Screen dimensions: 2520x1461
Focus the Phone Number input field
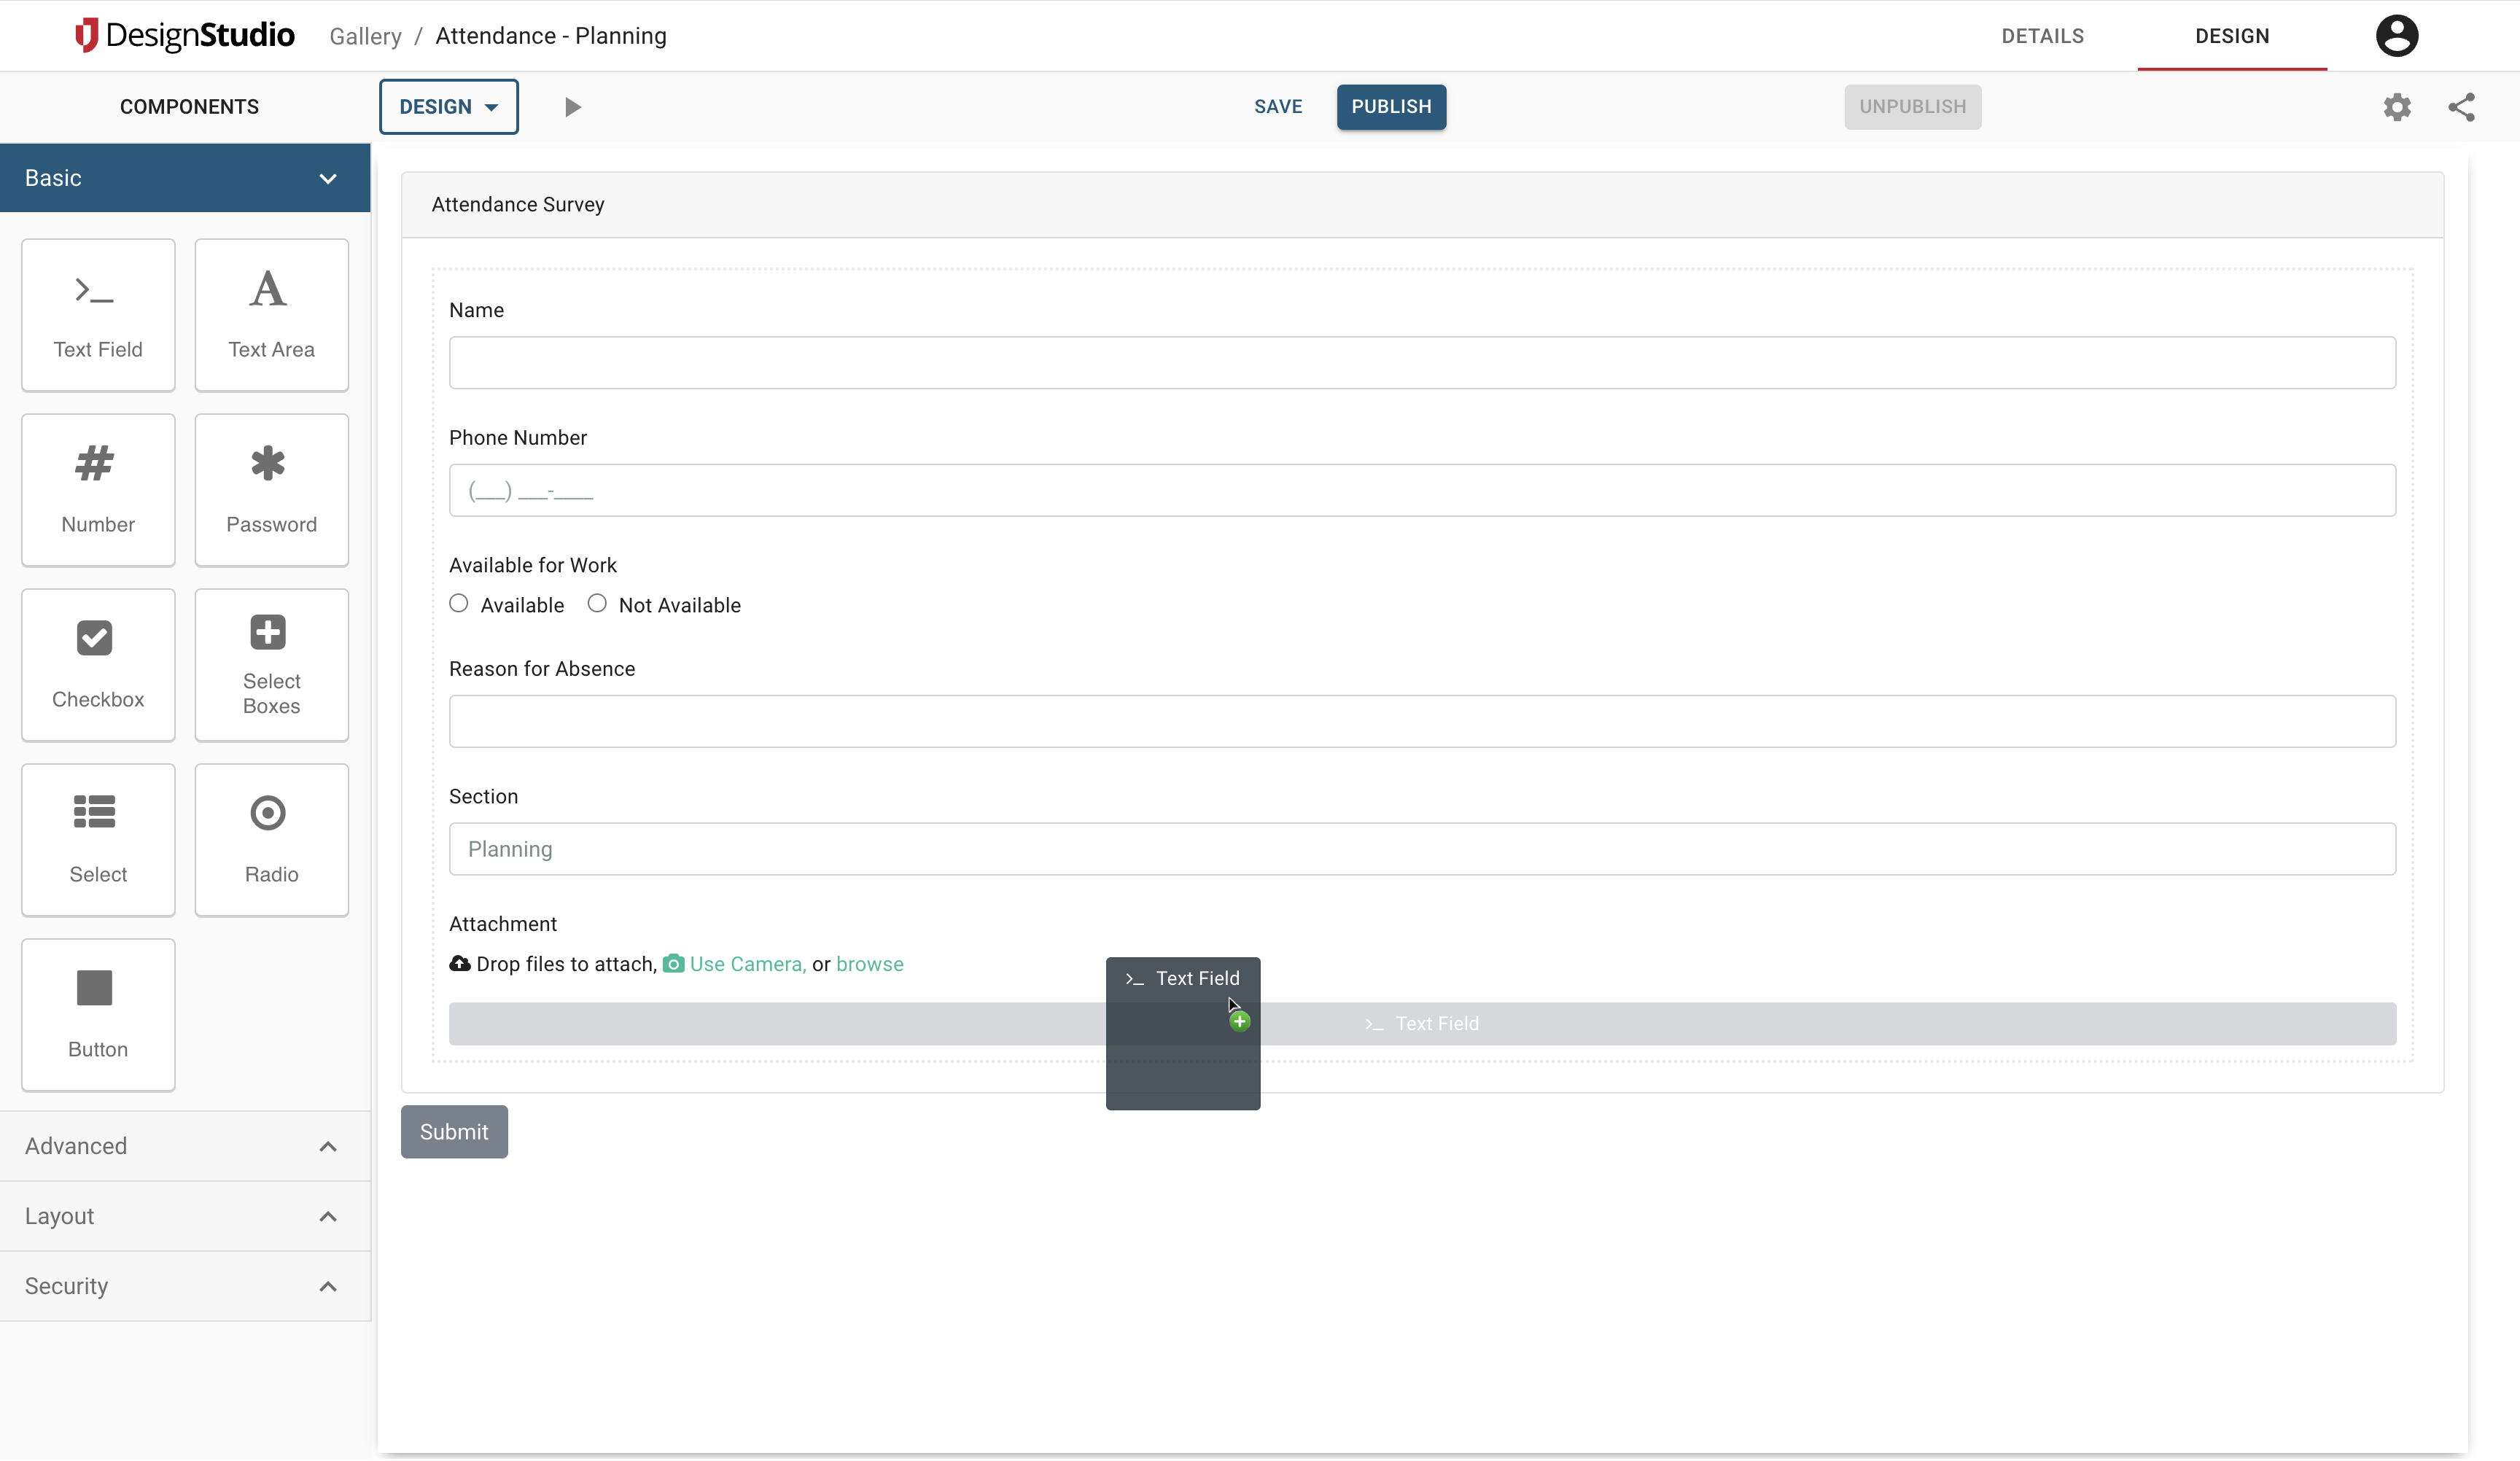1422,490
